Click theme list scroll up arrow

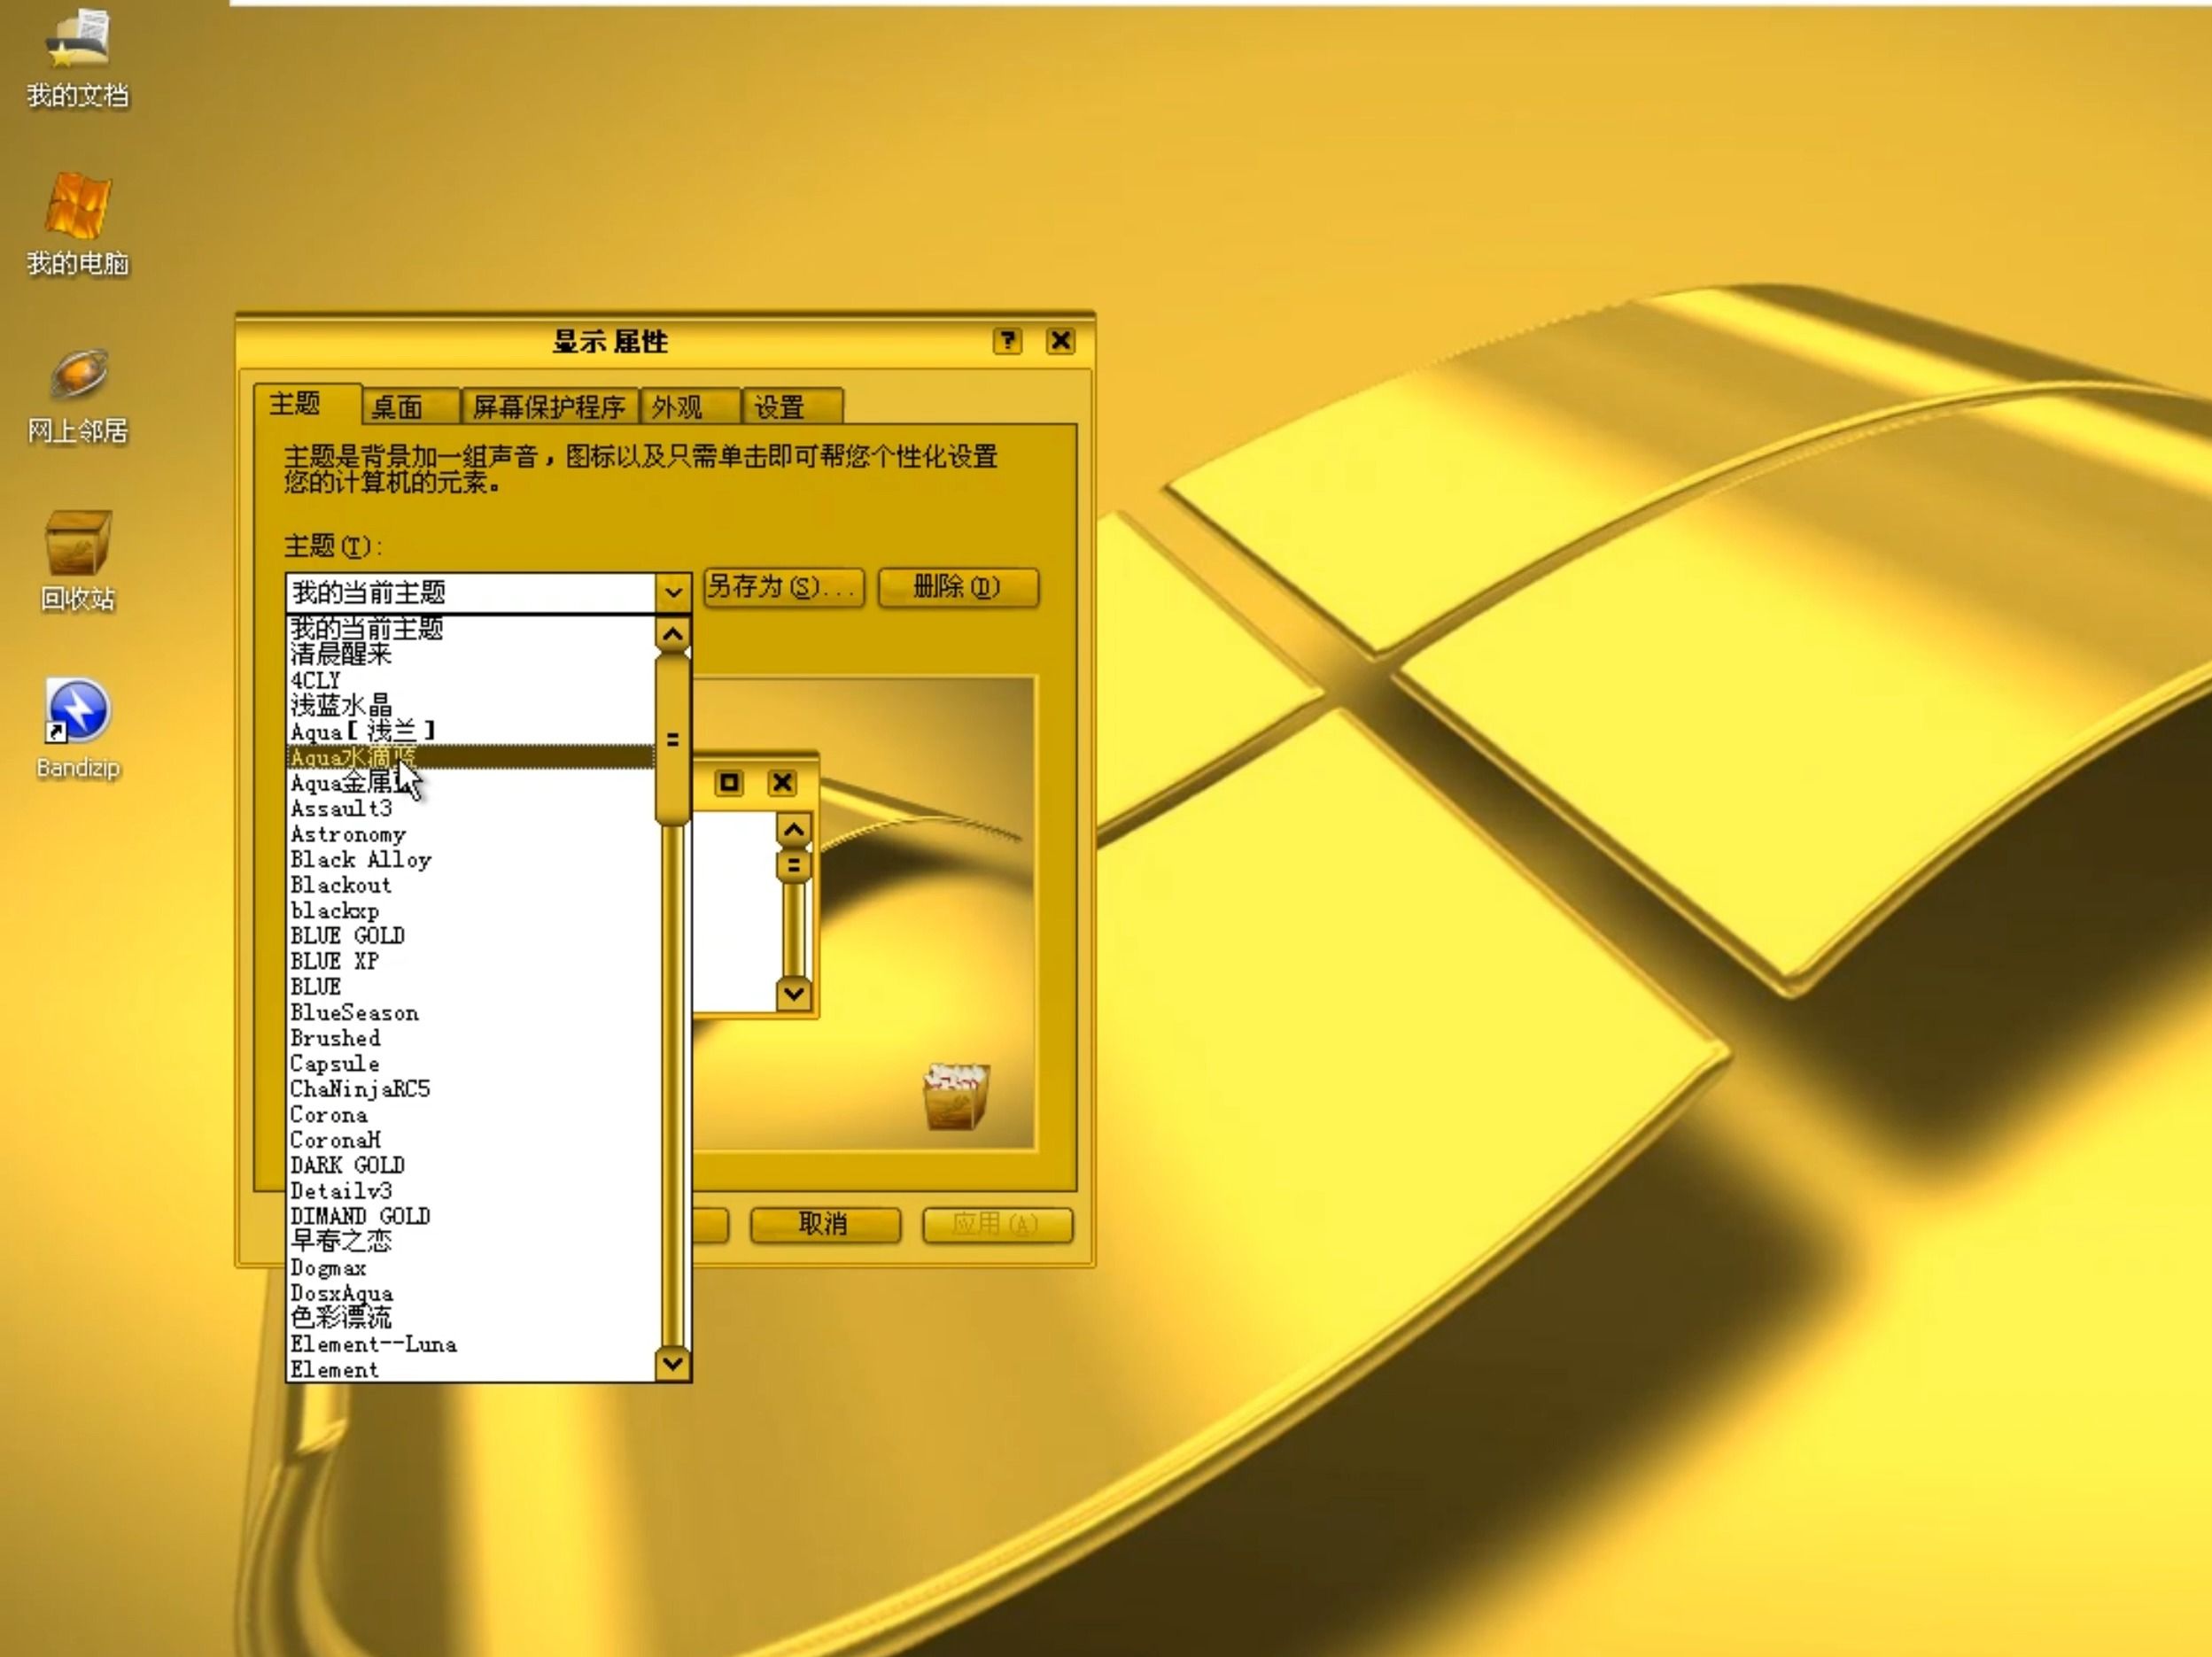click(673, 634)
